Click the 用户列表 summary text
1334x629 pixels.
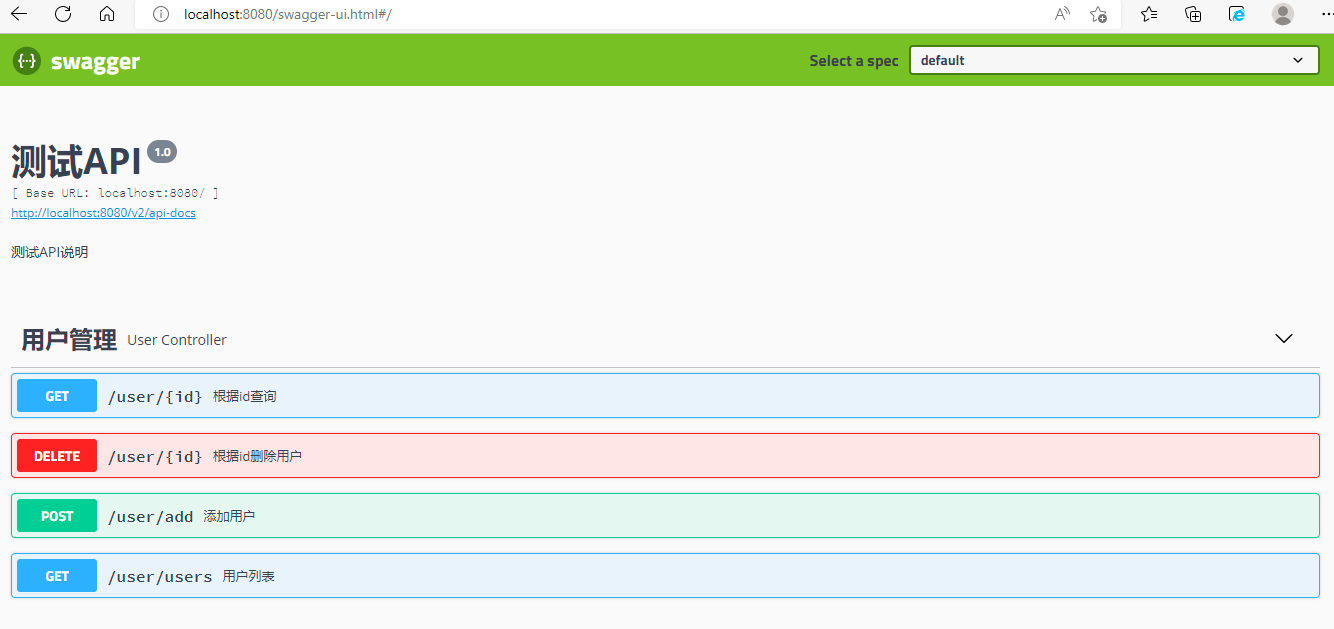[x=249, y=576]
